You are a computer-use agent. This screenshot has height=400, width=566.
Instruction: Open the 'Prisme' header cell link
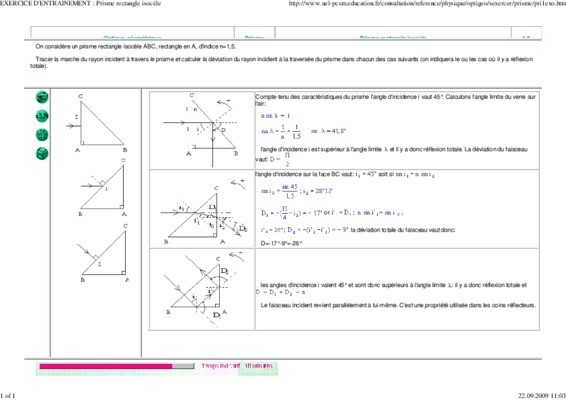point(254,37)
